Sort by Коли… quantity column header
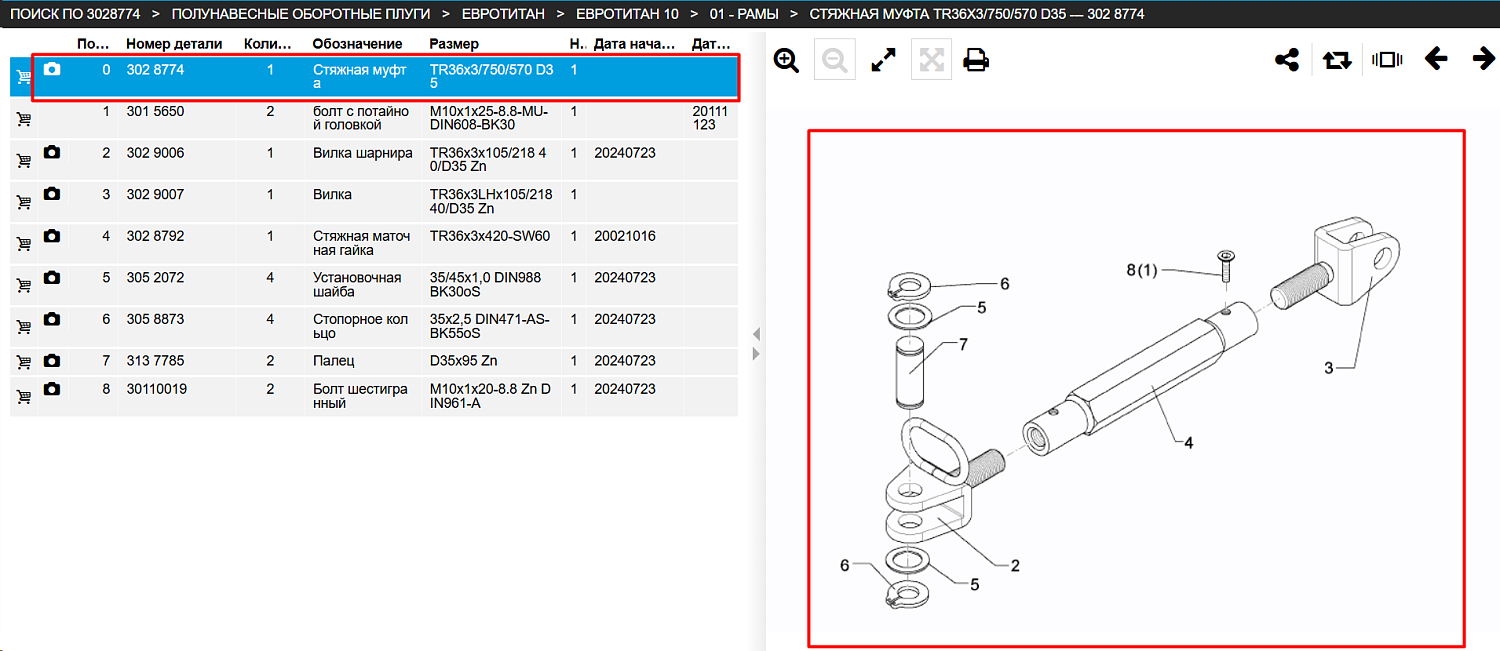 pyautogui.click(x=267, y=44)
